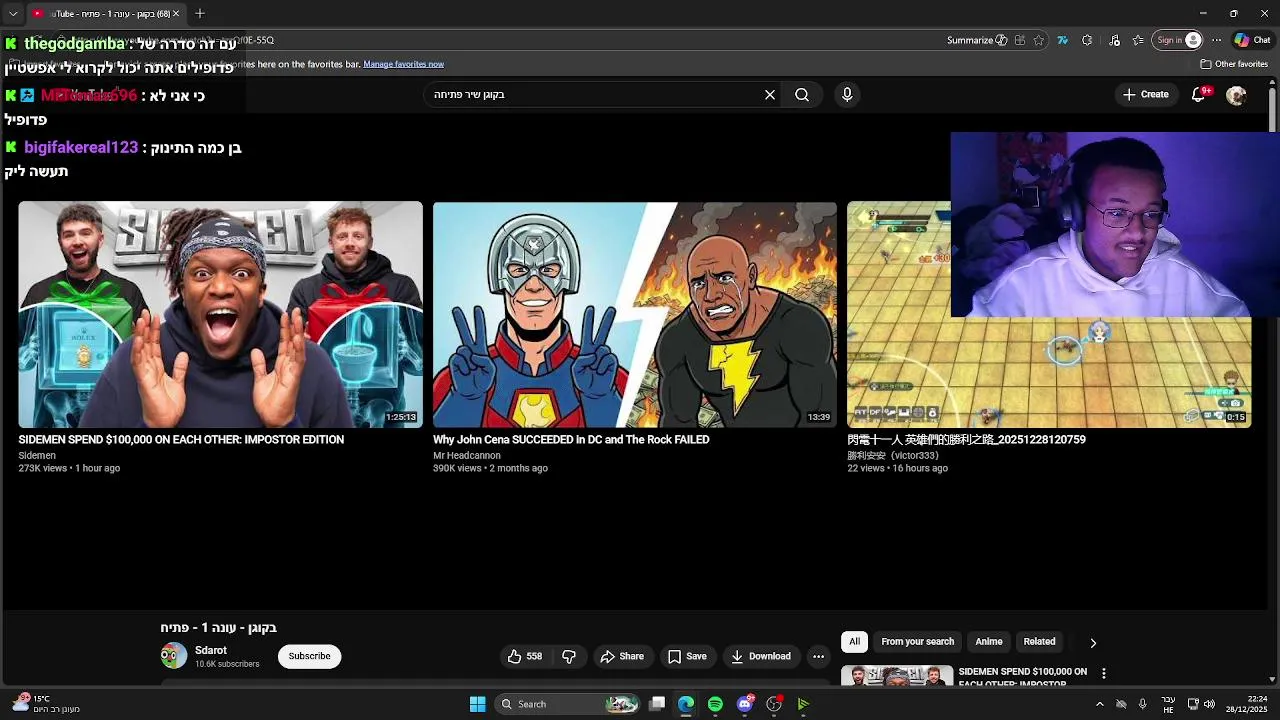Open the YouTube notifications bell

click(1198, 94)
